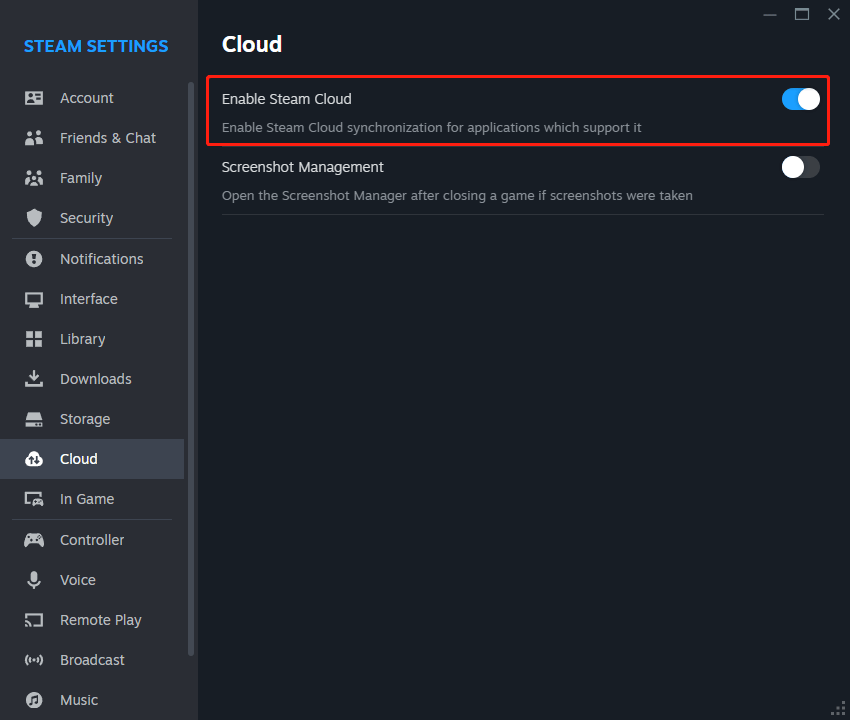Open the Remote Play settings section
Image resolution: width=850 pixels, height=720 pixels.
(100, 619)
